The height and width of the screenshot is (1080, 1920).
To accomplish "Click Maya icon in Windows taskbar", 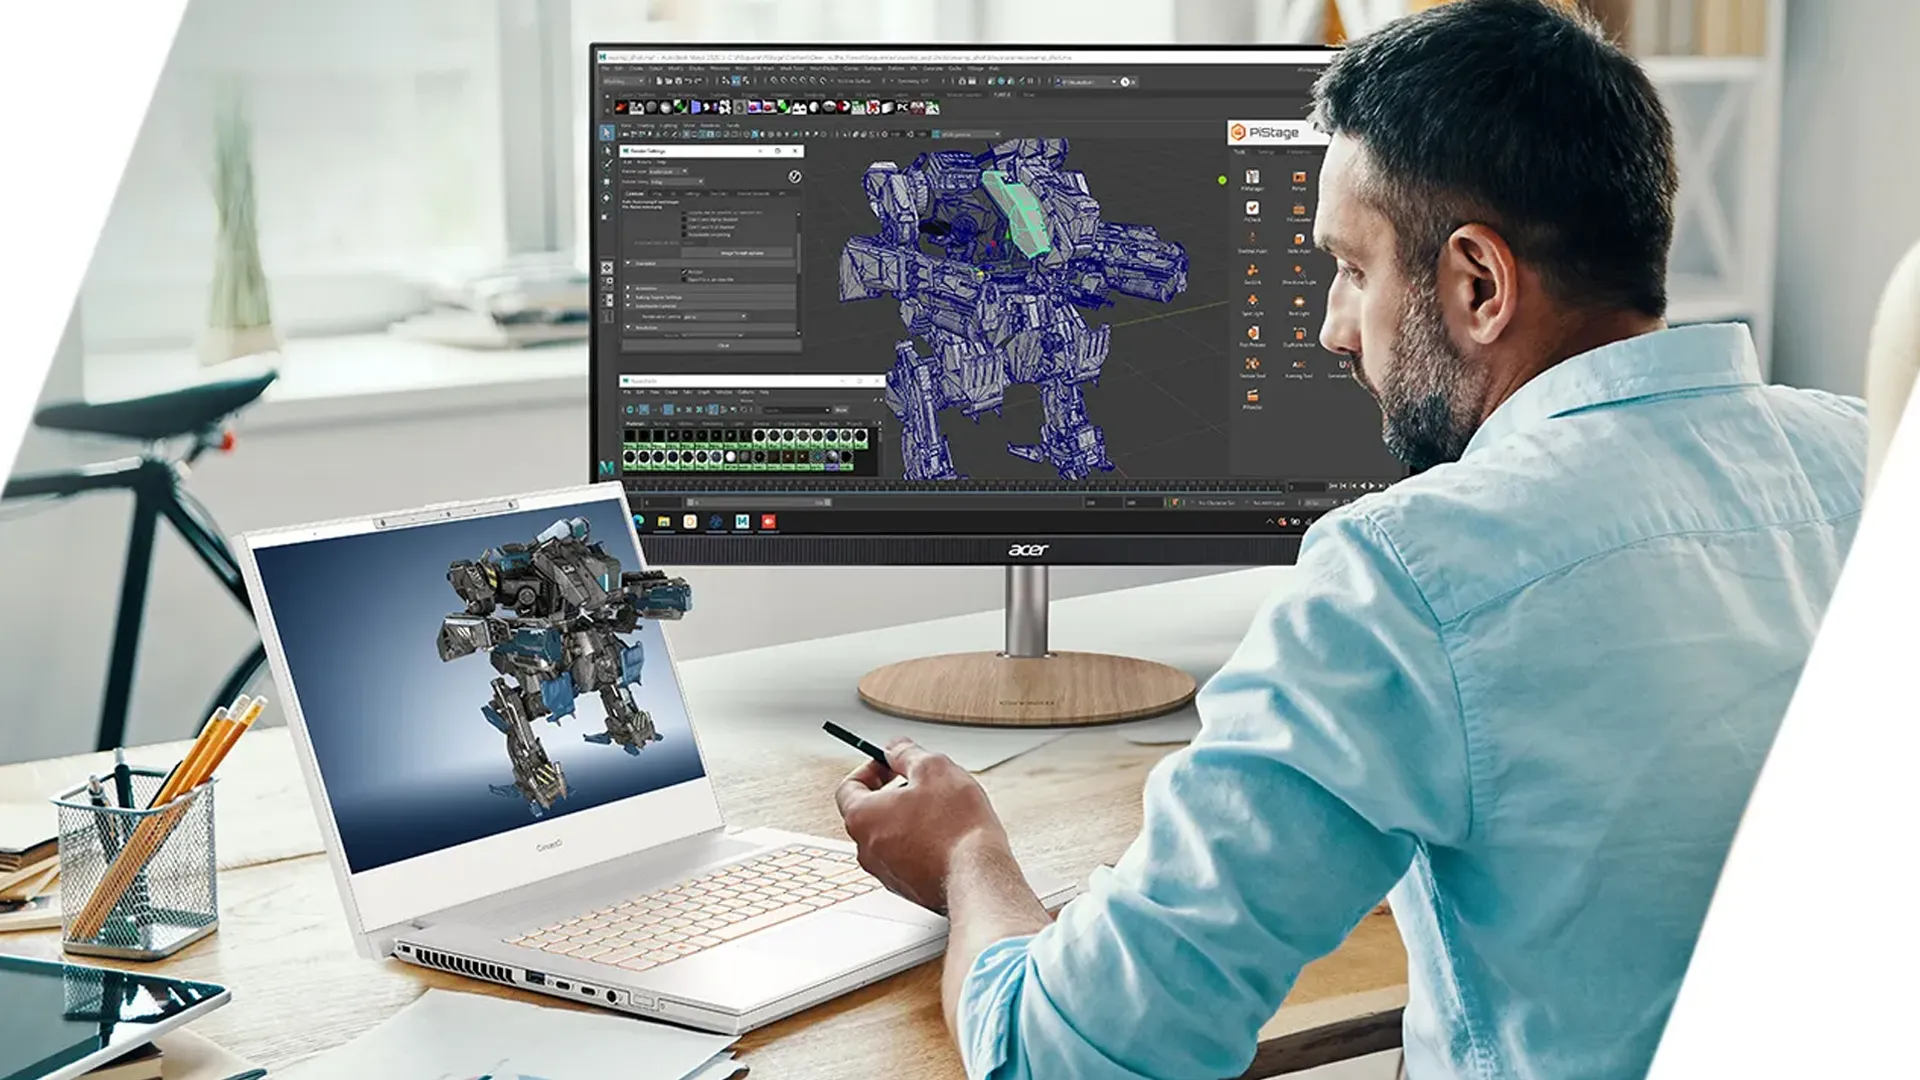I will [742, 521].
